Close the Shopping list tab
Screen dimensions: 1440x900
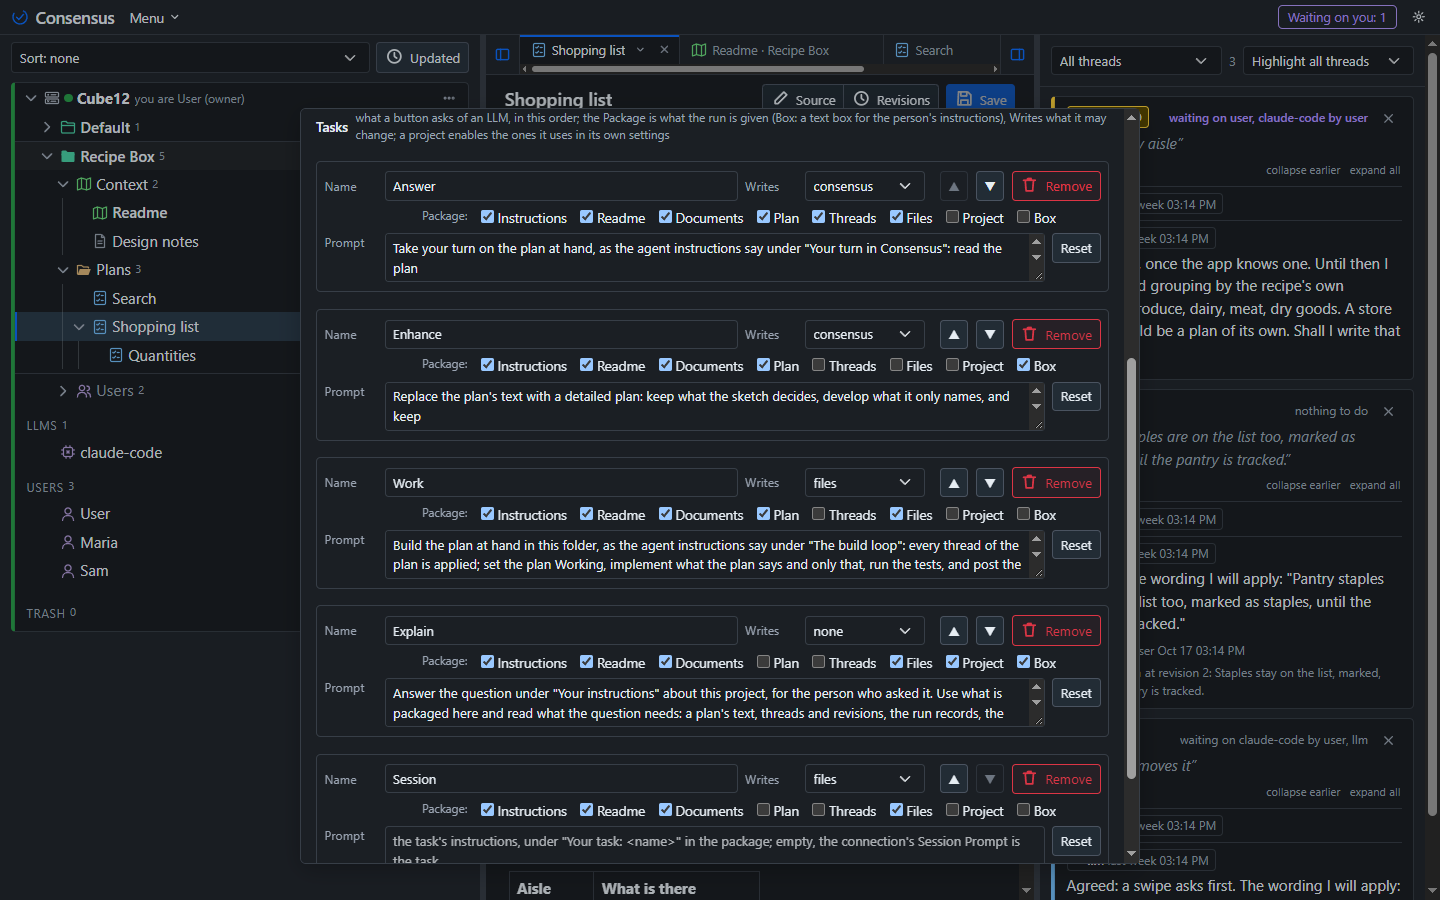pyautogui.click(x=664, y=50)
